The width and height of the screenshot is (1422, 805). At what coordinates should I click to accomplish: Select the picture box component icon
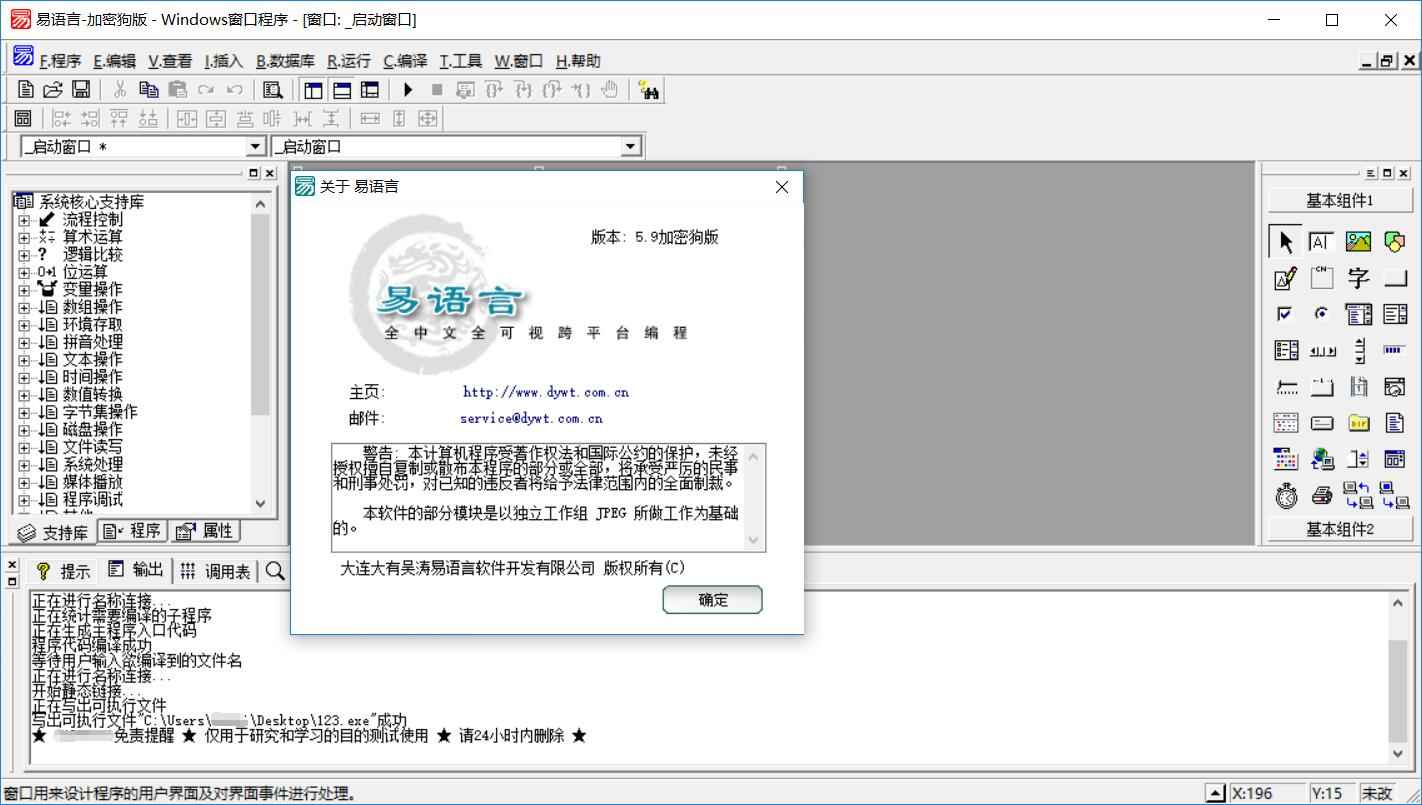pyautogui.click(x=1358, y=240)
